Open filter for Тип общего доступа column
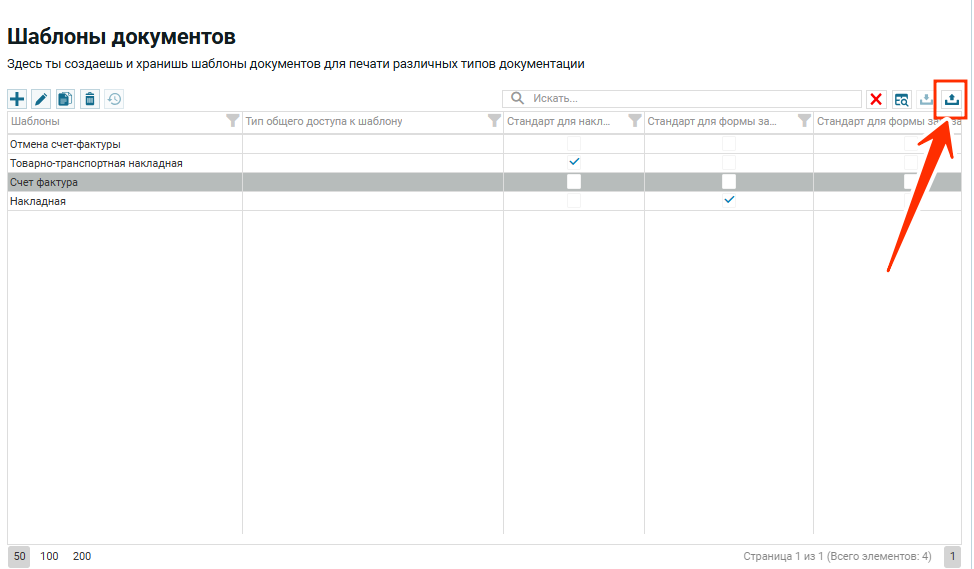 click(x=493, y=121)
